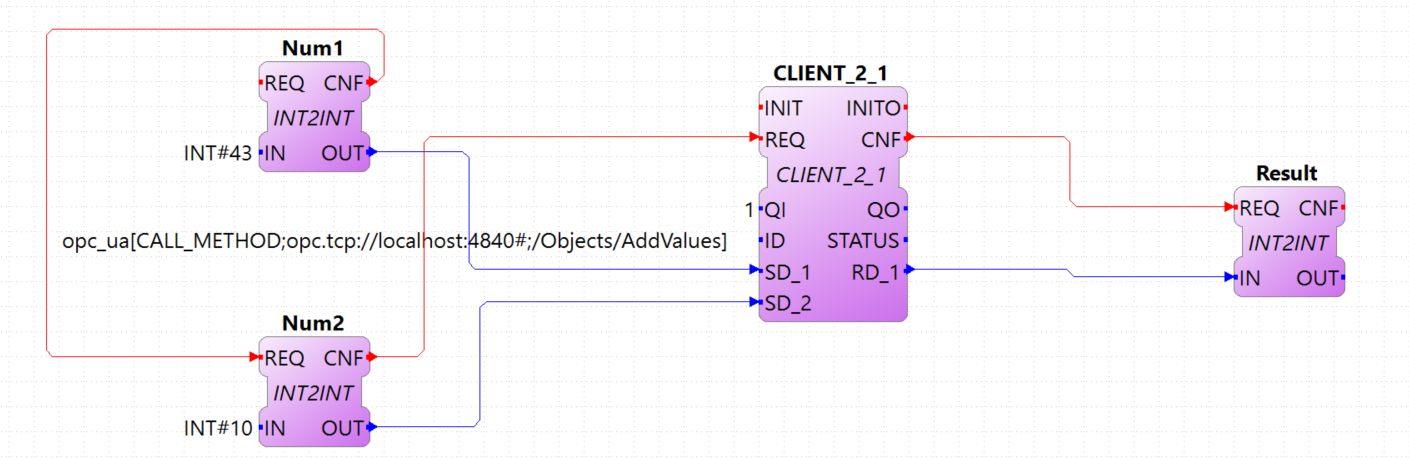Click the REQ event input of Result
1409x458 pixels.
(x=1259, y=208)
